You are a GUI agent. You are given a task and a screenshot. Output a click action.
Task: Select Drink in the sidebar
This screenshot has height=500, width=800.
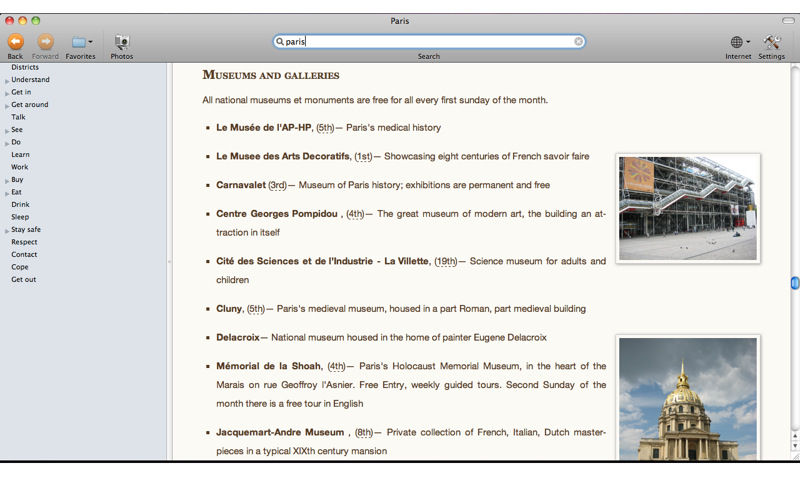point(20,205)
